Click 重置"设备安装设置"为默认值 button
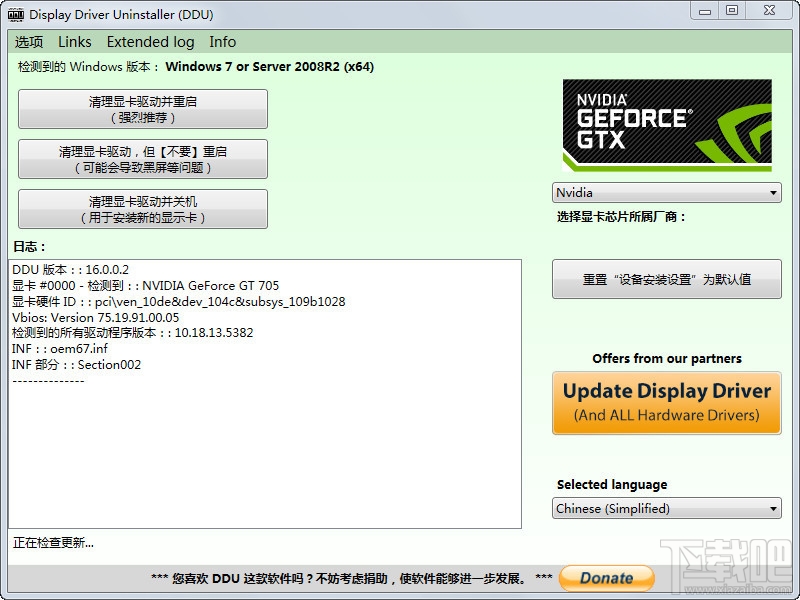Viewport: 800px width, 600px height. click(x=666, y=279)
